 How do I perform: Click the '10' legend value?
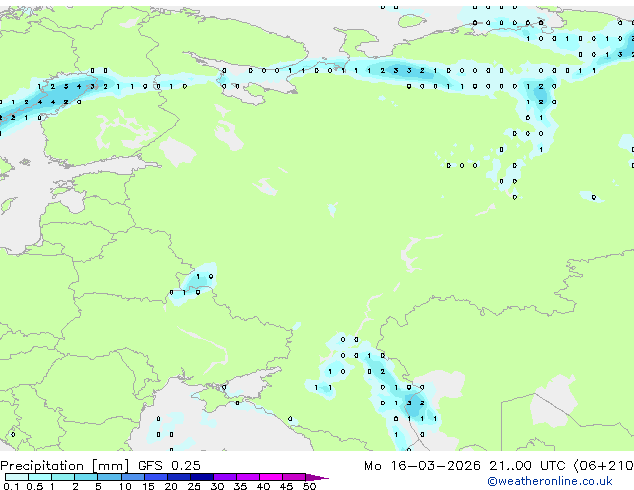125,486
